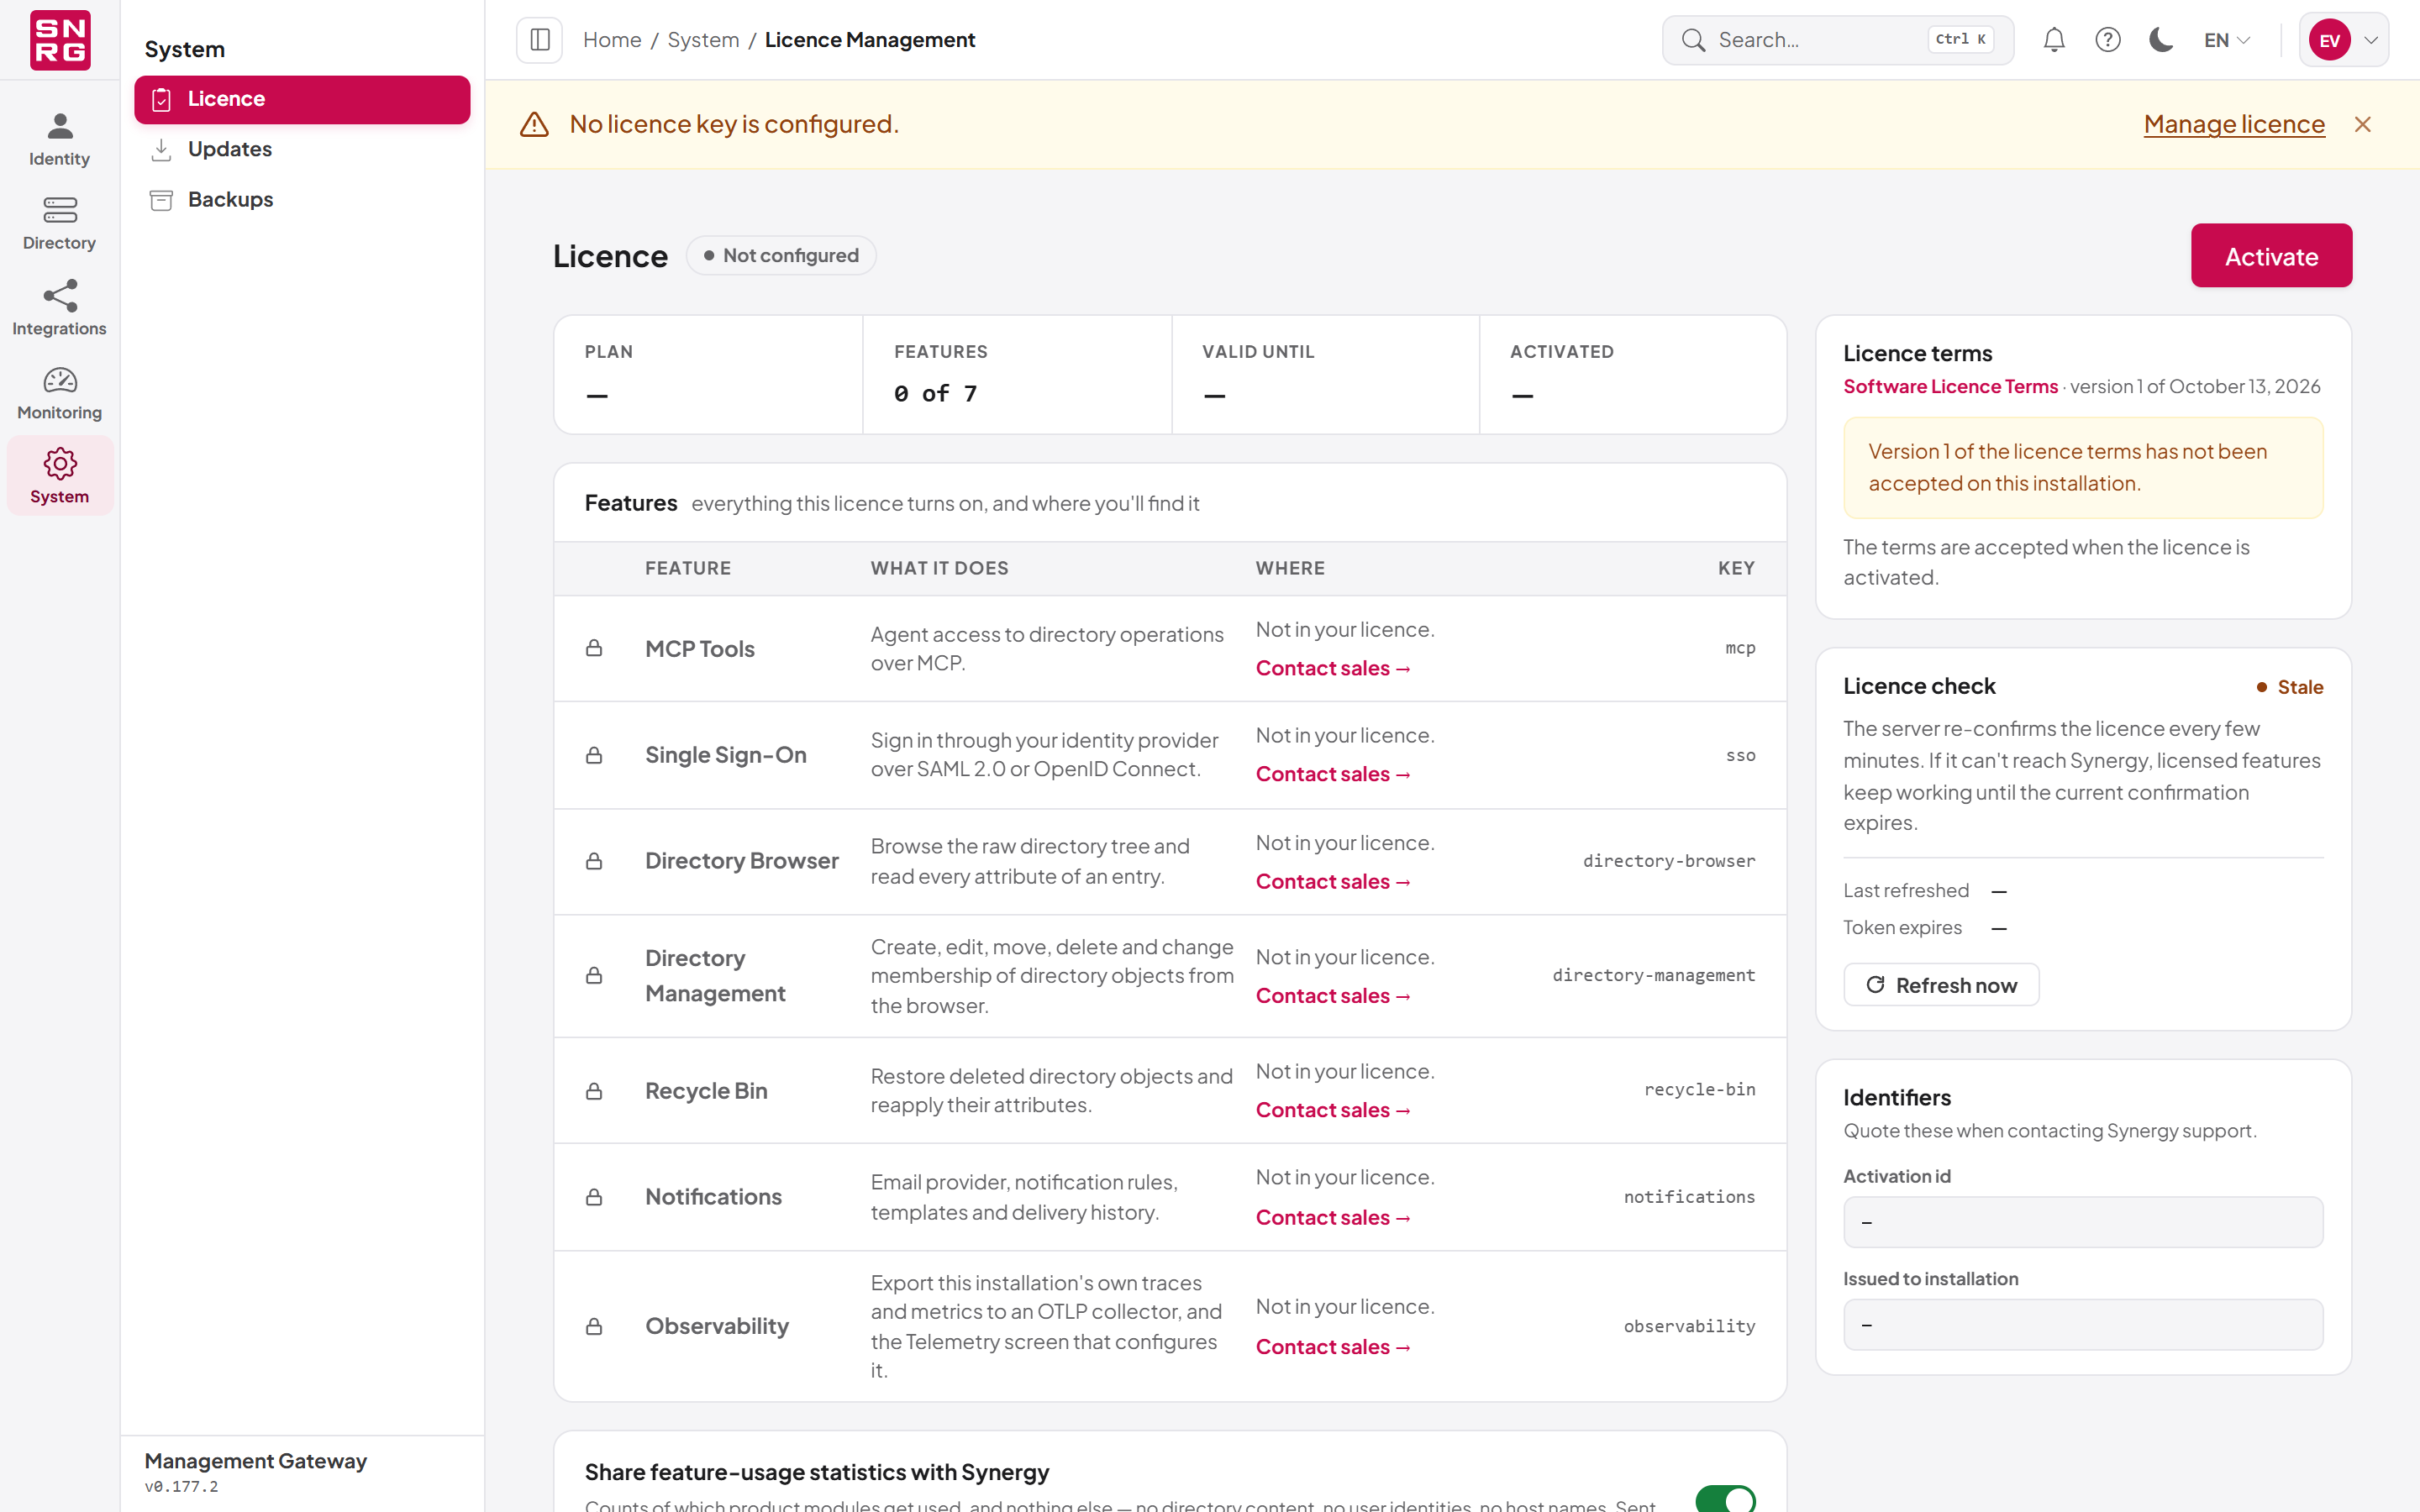Open the EN language dropdown
The image size is (2420, 1512).
pyautogui.click(x=2227, y=40)
